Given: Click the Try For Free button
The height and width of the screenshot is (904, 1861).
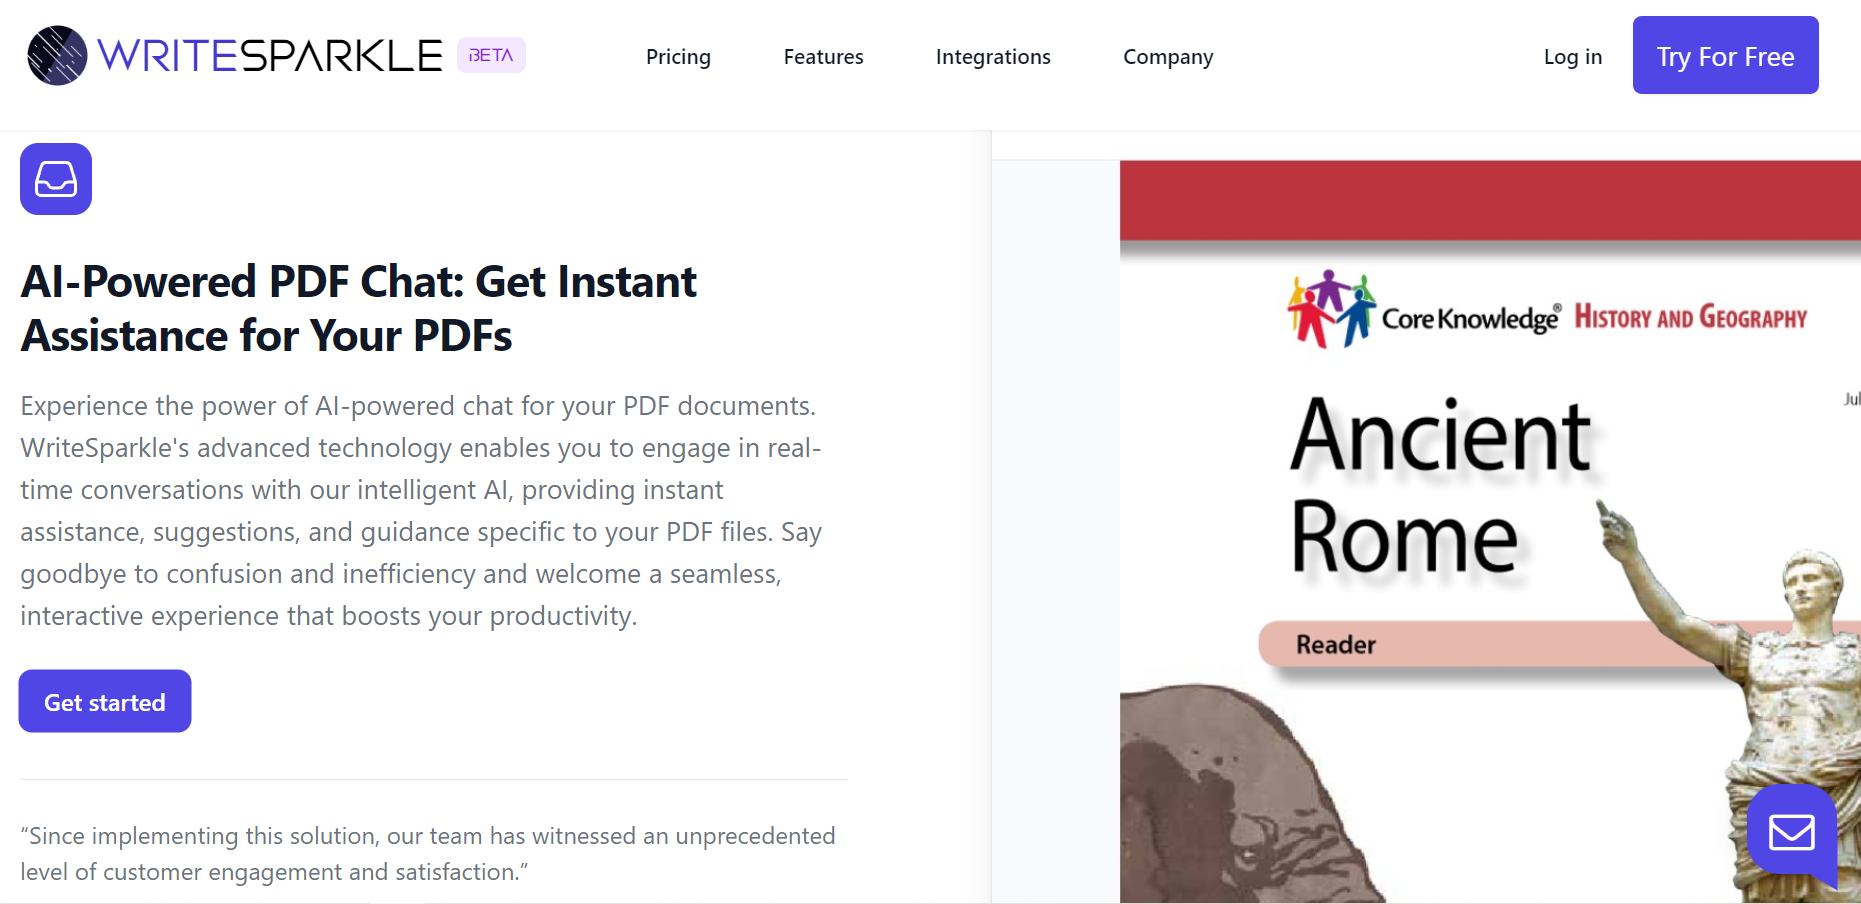Looking at the screenshot, I should 1725,55.
